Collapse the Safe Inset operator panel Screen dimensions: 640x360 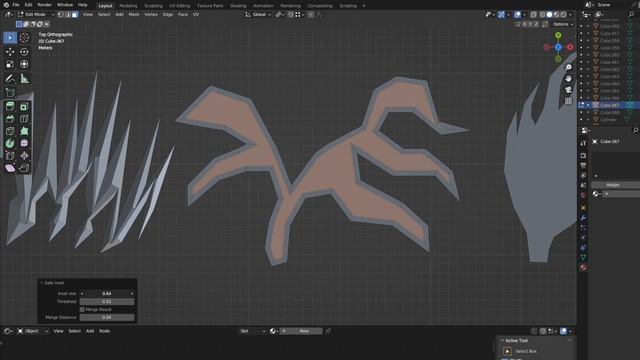coord(41,283)
